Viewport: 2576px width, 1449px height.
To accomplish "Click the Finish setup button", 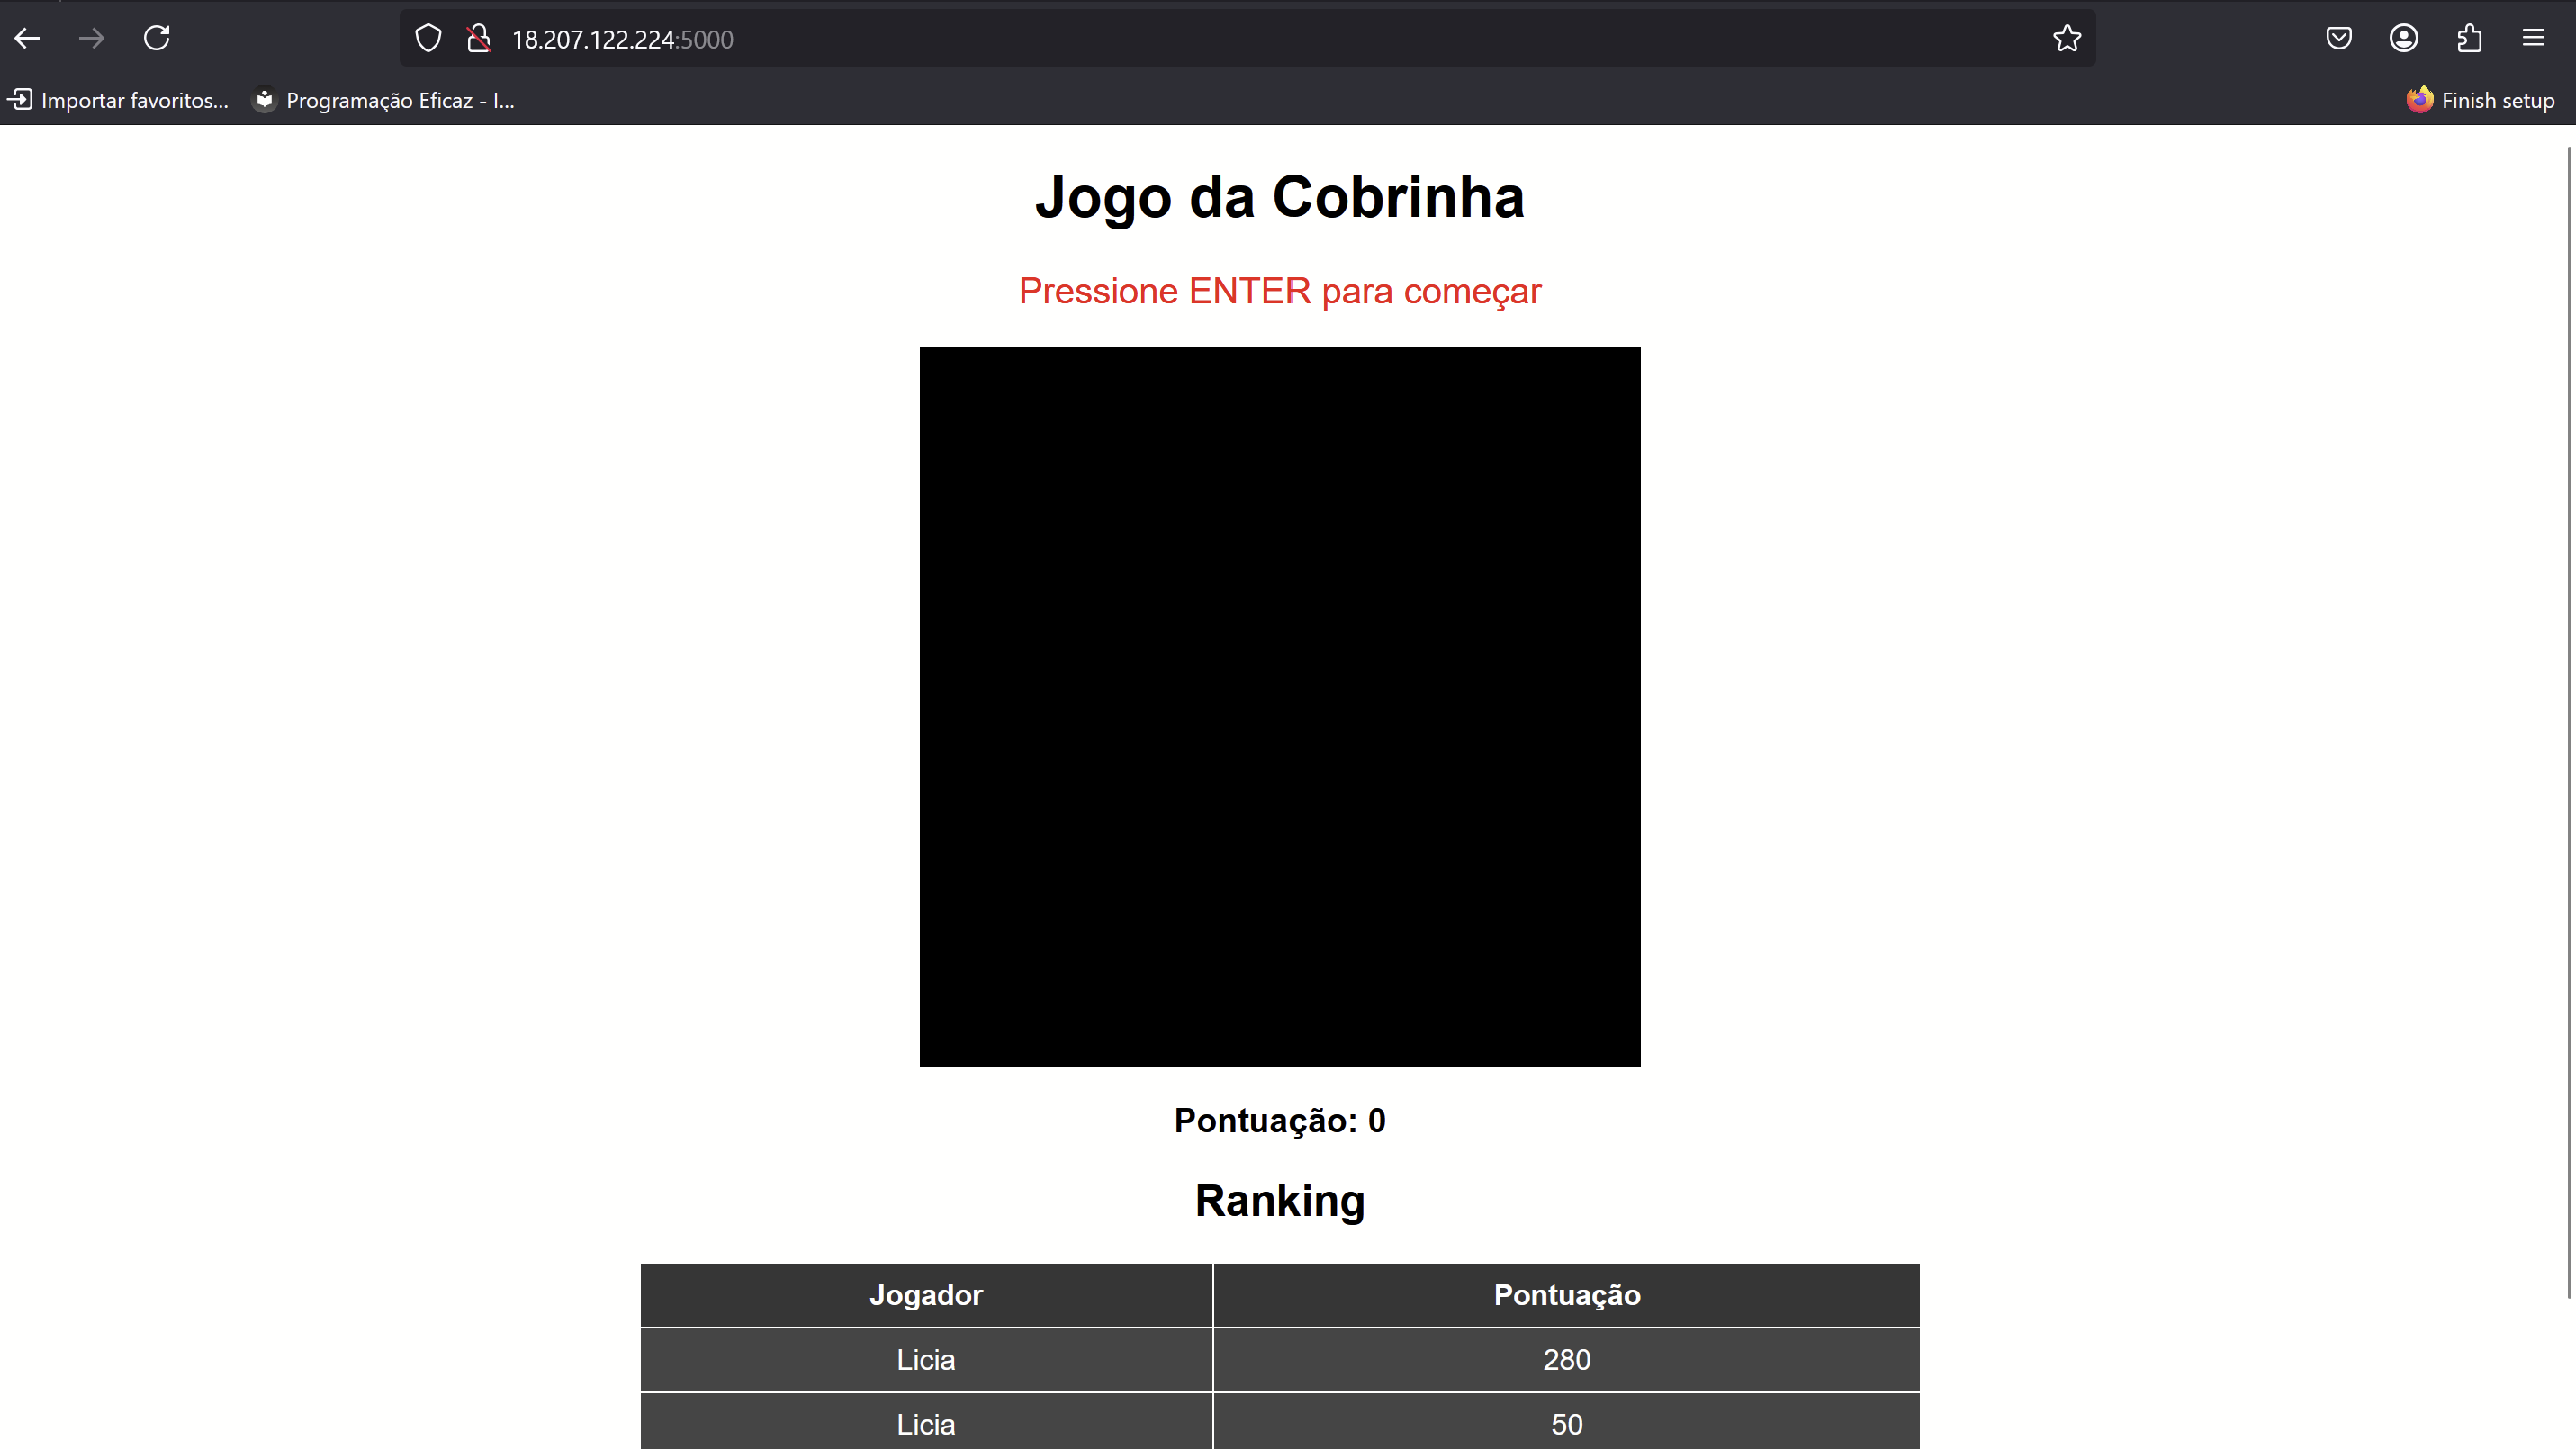I will [2481, 100].
